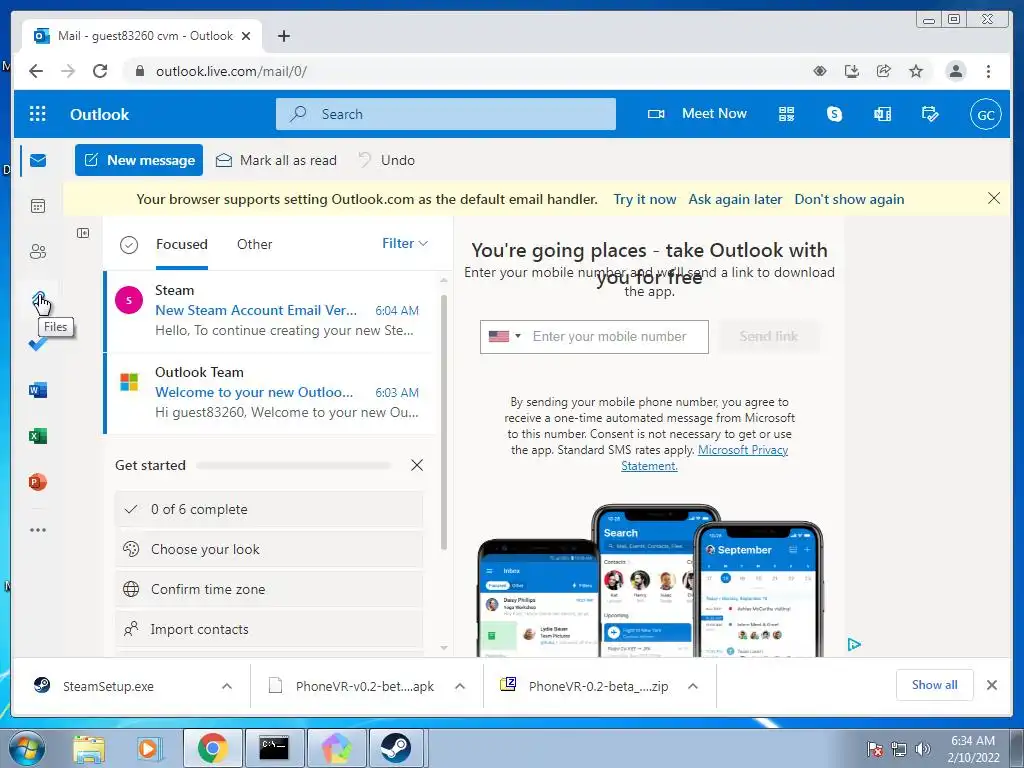Open Outlook office pane icon in header
The height and width of the screenshot is (768, 1024).
coord(882,114)
